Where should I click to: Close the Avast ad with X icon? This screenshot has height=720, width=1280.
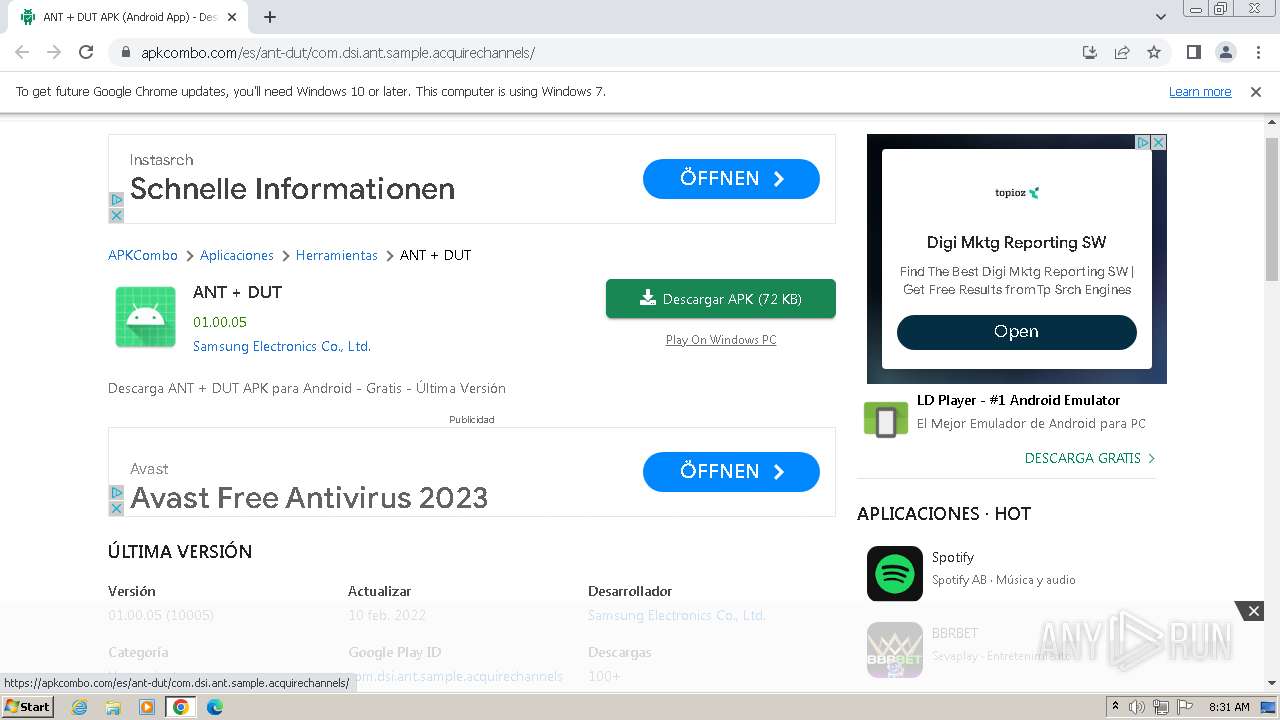[x=116, y=508]
